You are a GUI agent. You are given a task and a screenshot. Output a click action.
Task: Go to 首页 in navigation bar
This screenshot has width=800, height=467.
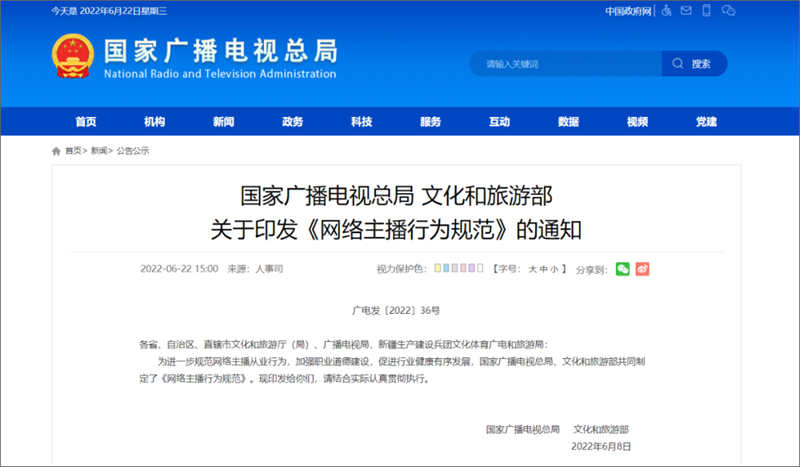[x=86, y=121]
